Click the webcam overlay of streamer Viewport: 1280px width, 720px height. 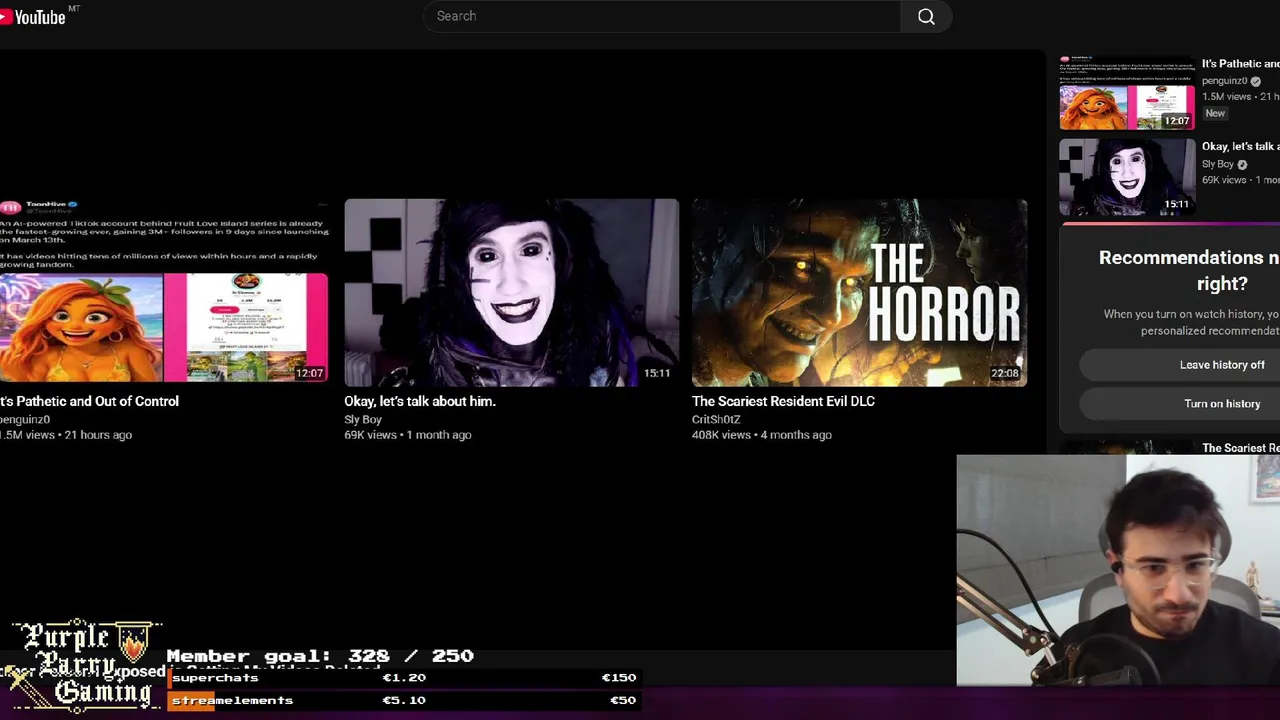coord(1118,570)
